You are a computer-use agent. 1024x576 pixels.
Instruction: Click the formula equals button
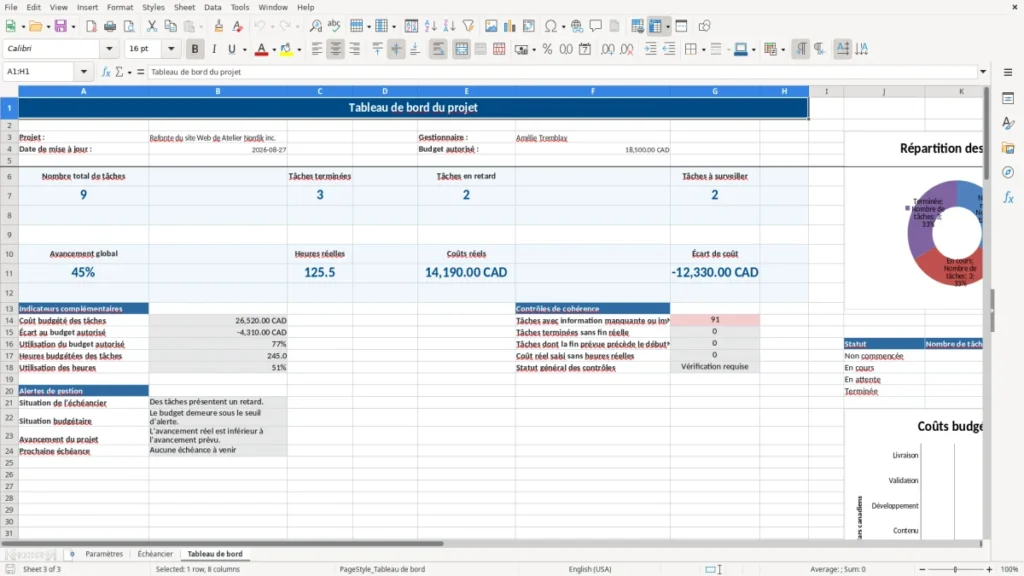coord(140,72)
